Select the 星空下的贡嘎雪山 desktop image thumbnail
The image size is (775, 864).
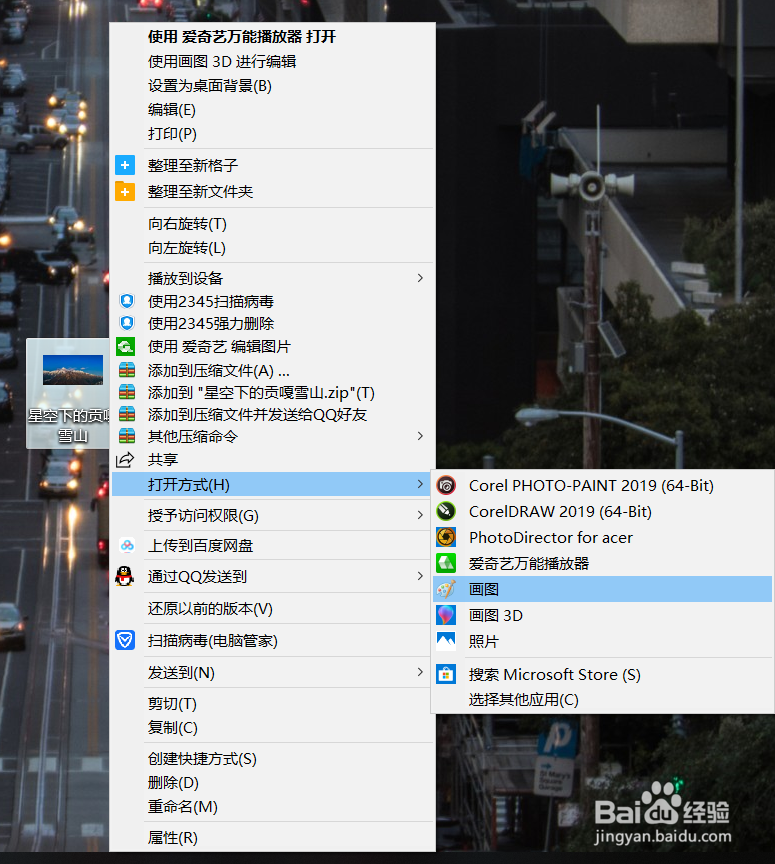pyautogui.click(x=73, y=370)
